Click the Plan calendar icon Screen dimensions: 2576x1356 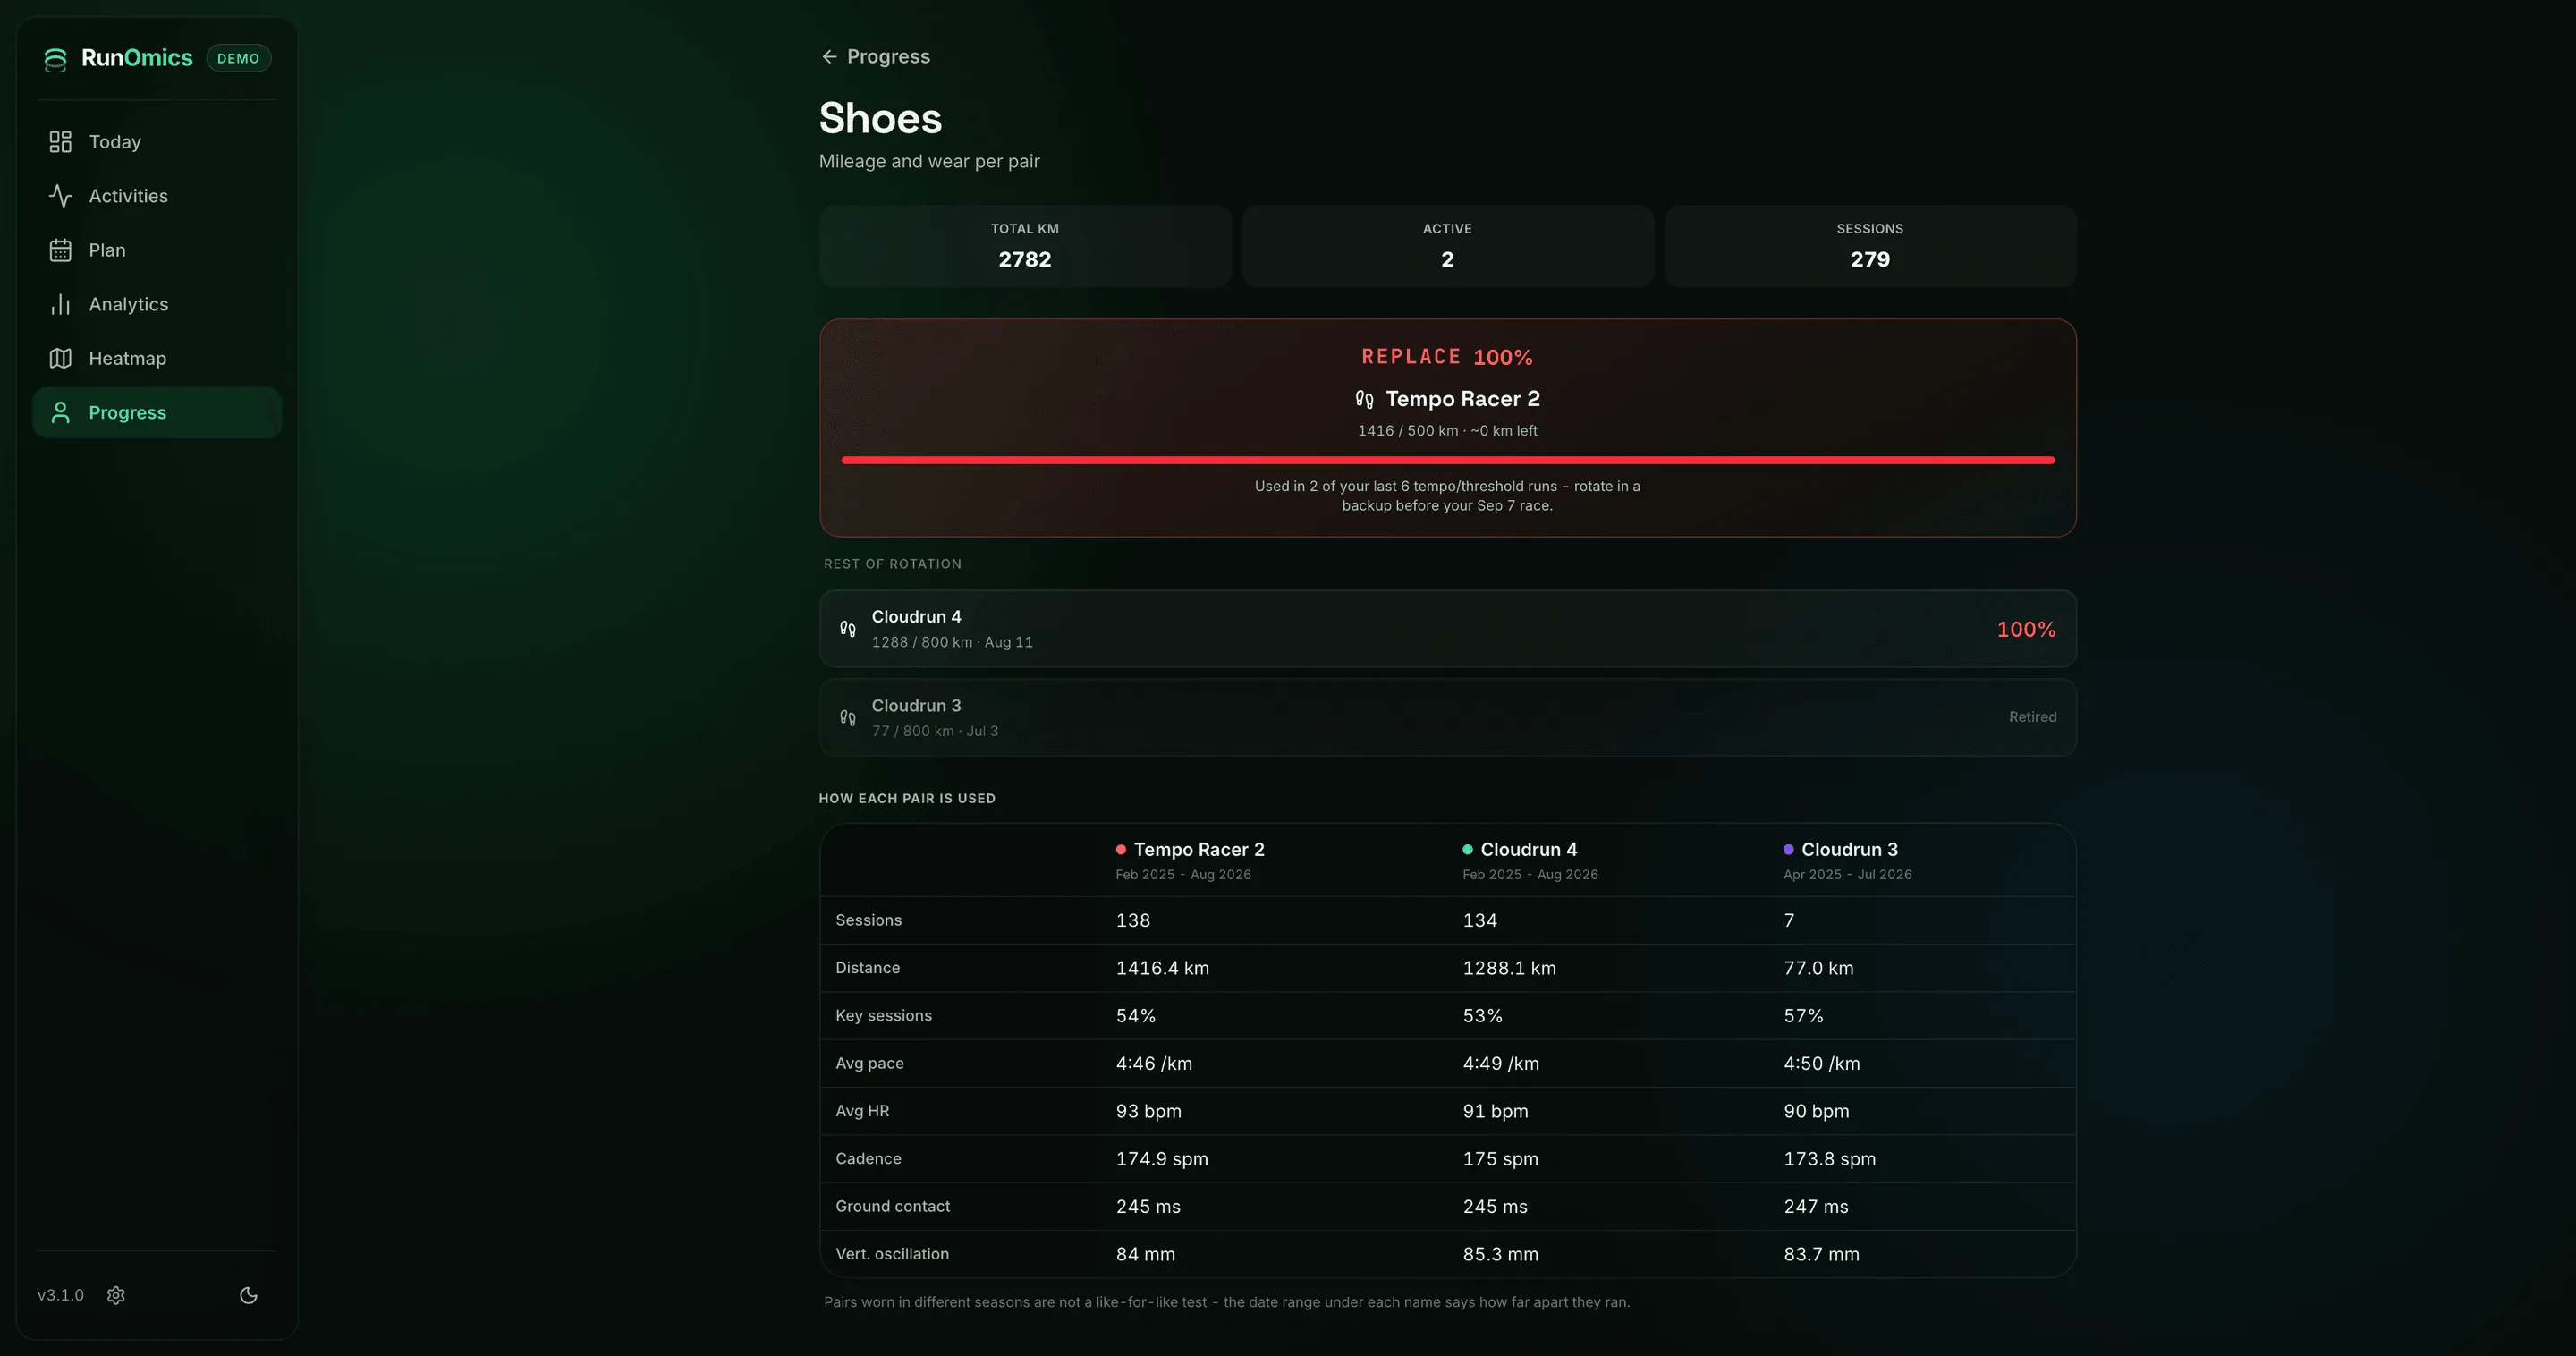[60, 250]
